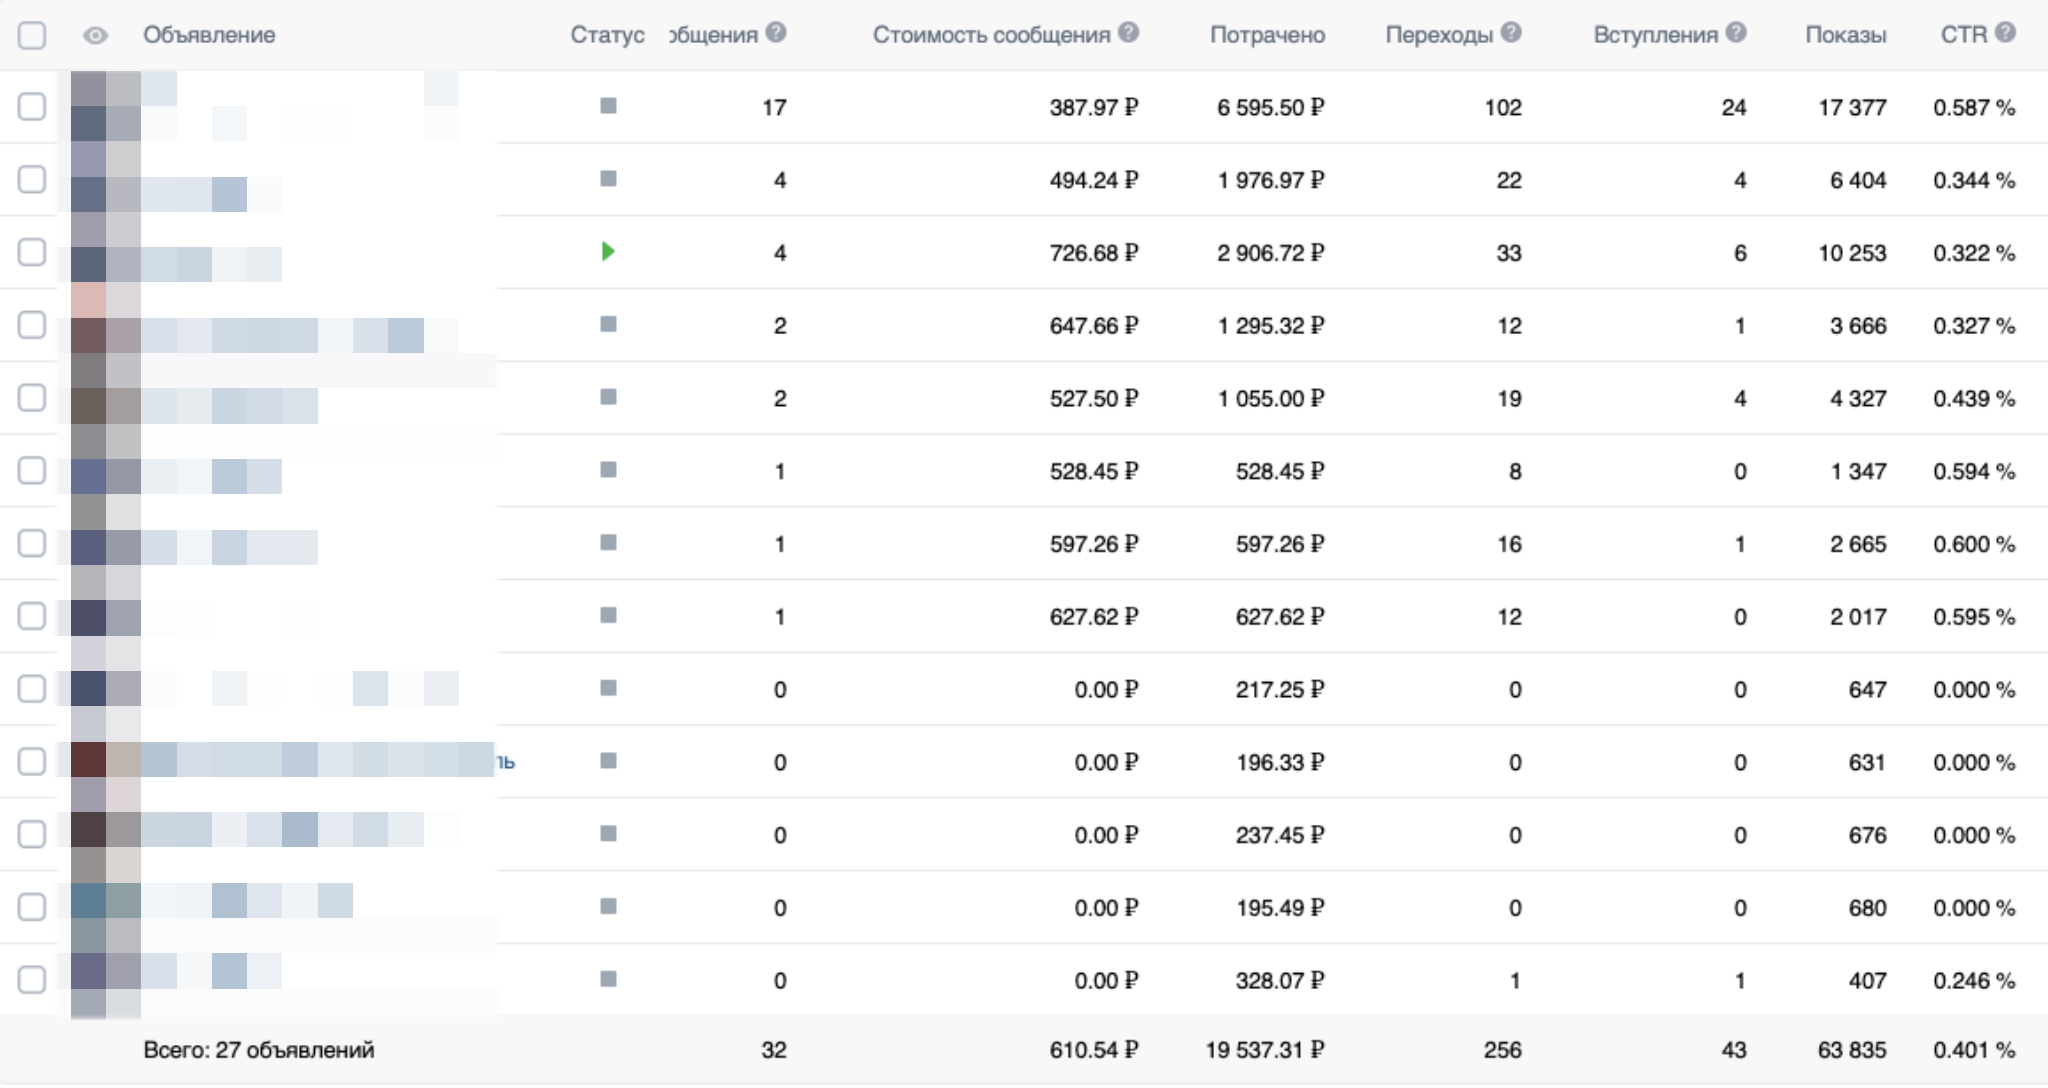Check the box for the first ad row
This screenshot has width=2048, height=1088.
(x=32, y=106)
